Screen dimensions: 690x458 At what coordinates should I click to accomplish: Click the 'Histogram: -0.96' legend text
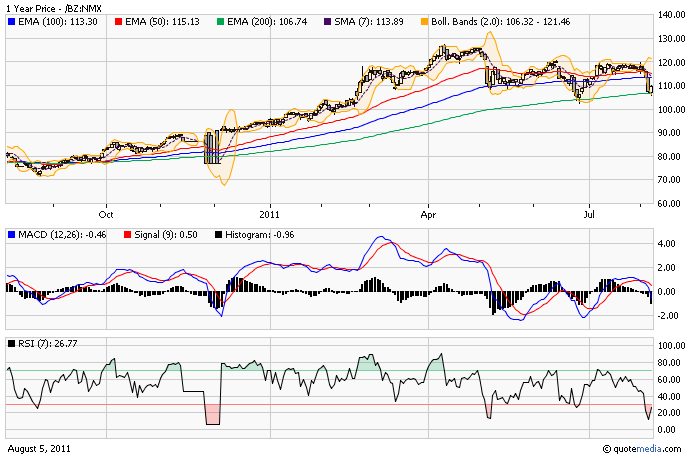click(260, 235)
